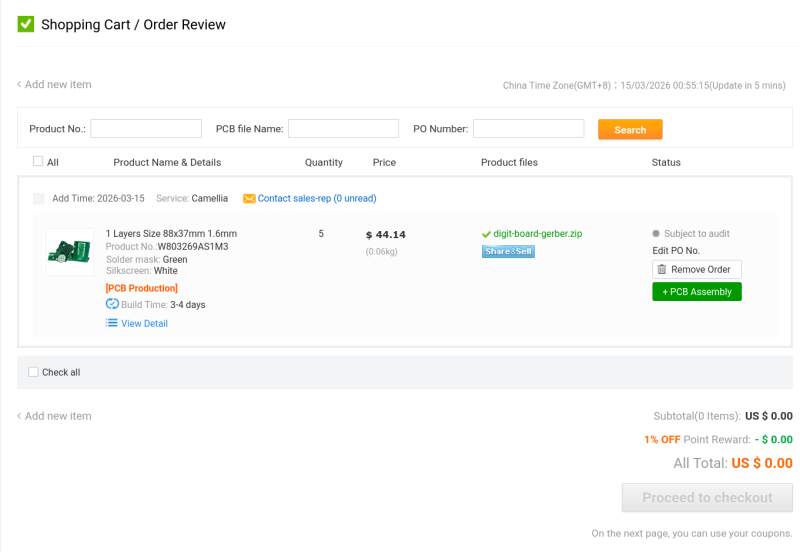
Task: Click the Share&Sell badge icon
Action: click(508, 251)
